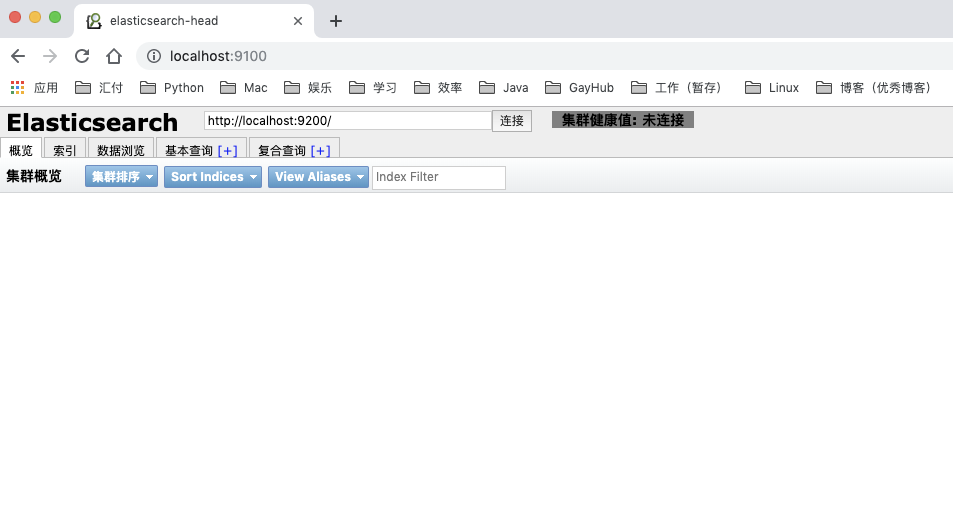Maximize the browser window with green button

[55, 17]
